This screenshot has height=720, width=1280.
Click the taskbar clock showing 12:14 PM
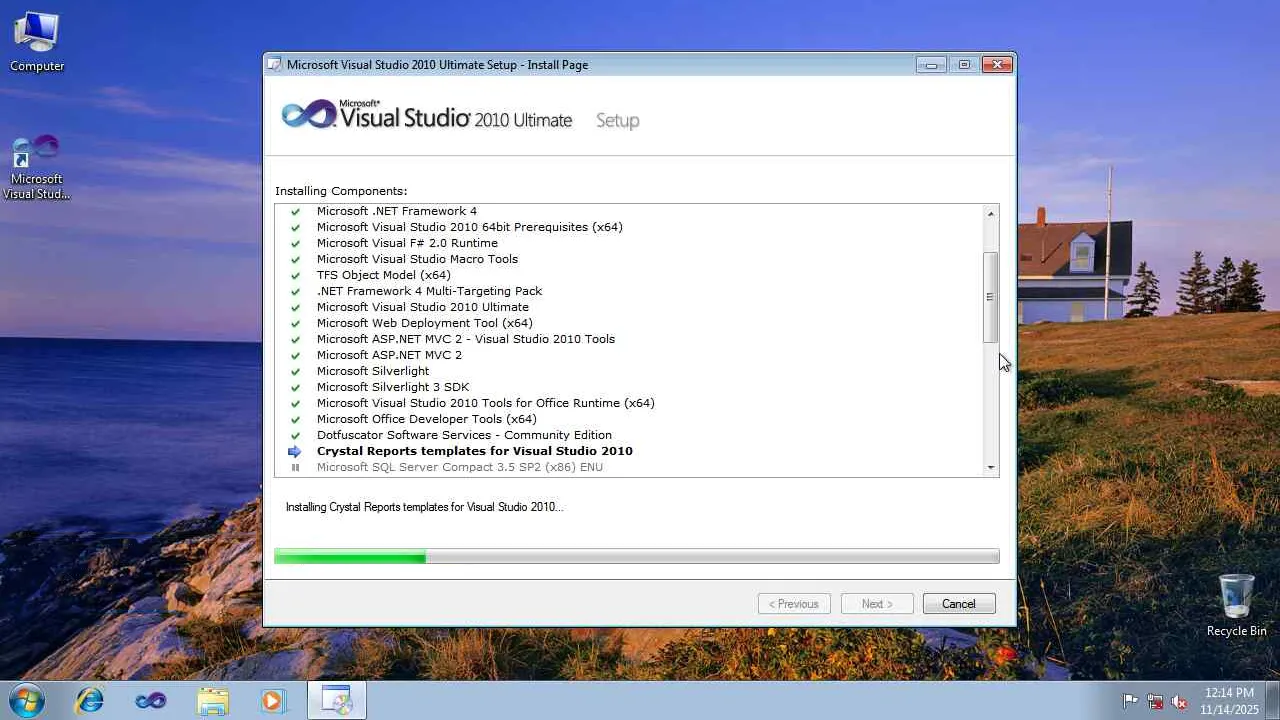click(1229, 700)
